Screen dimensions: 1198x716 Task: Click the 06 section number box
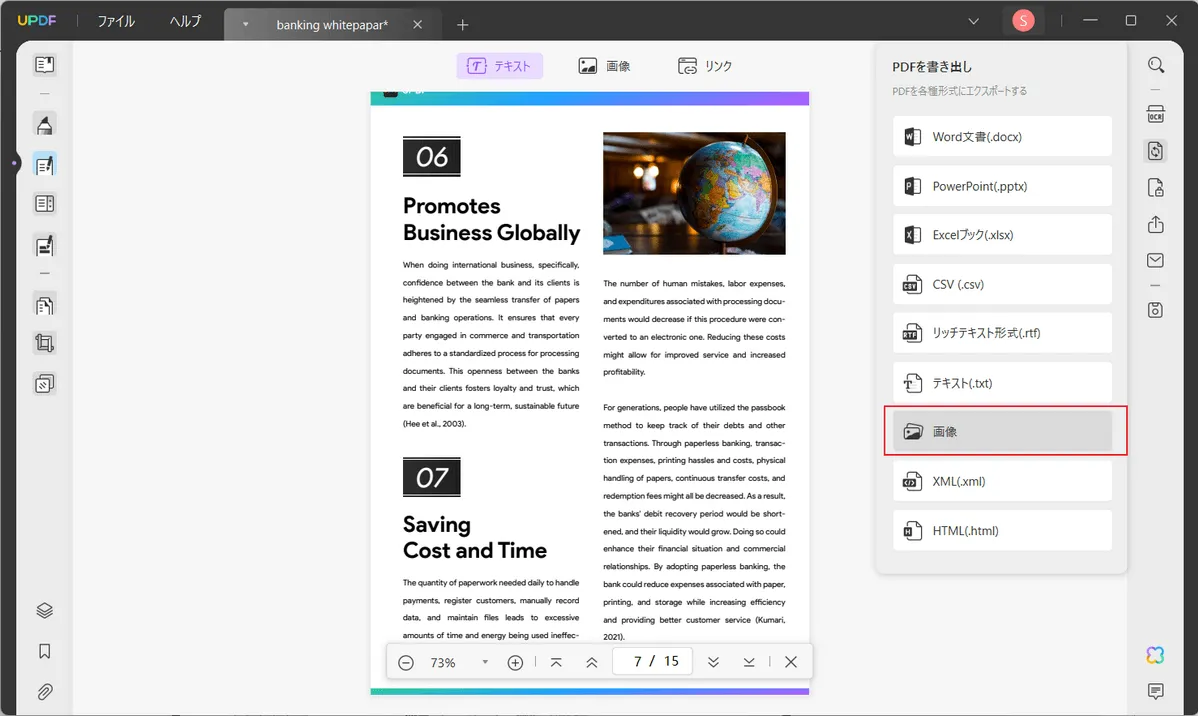(x=432, y=157)
